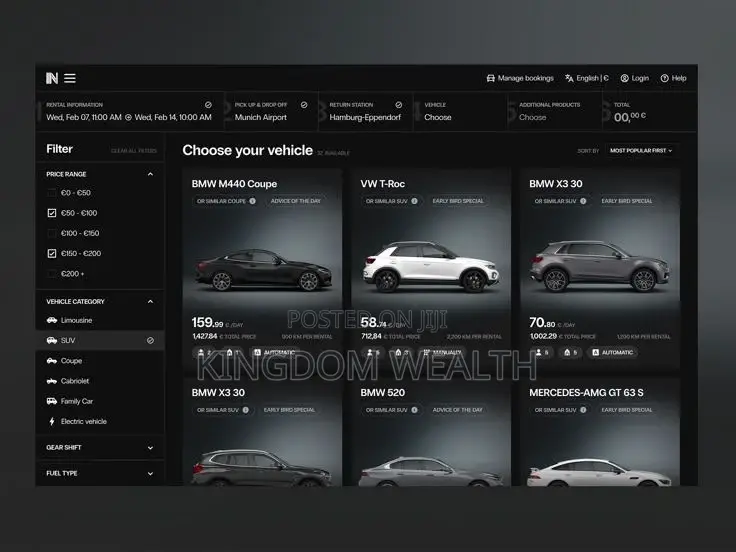
Task: Collapse the Price Range section
Action: (150, 174)
